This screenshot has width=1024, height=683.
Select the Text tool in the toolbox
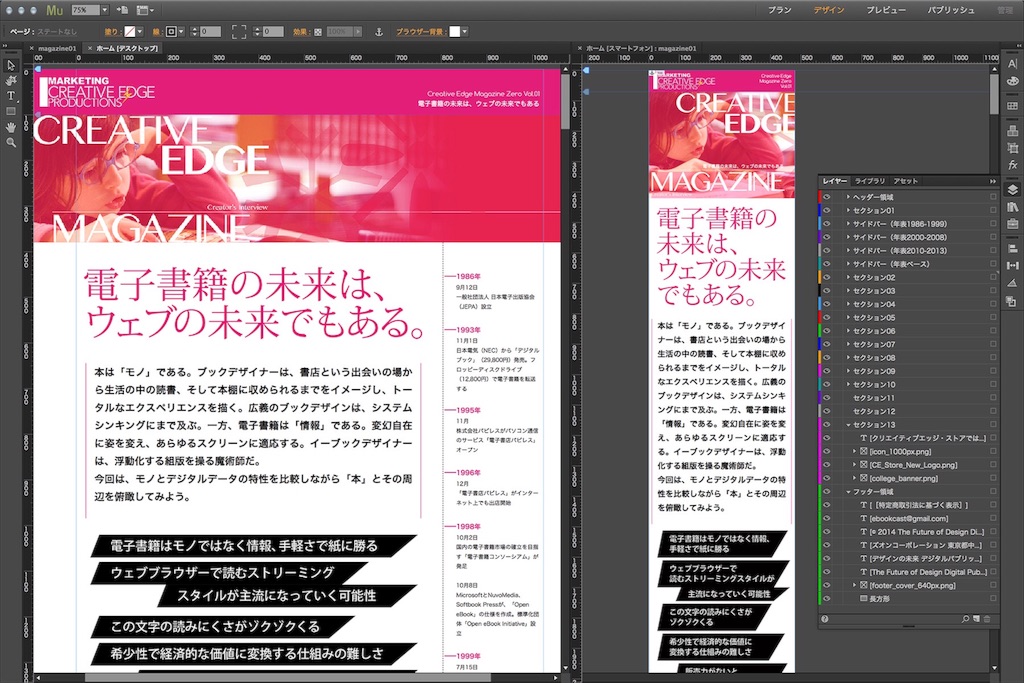point(11,95)
